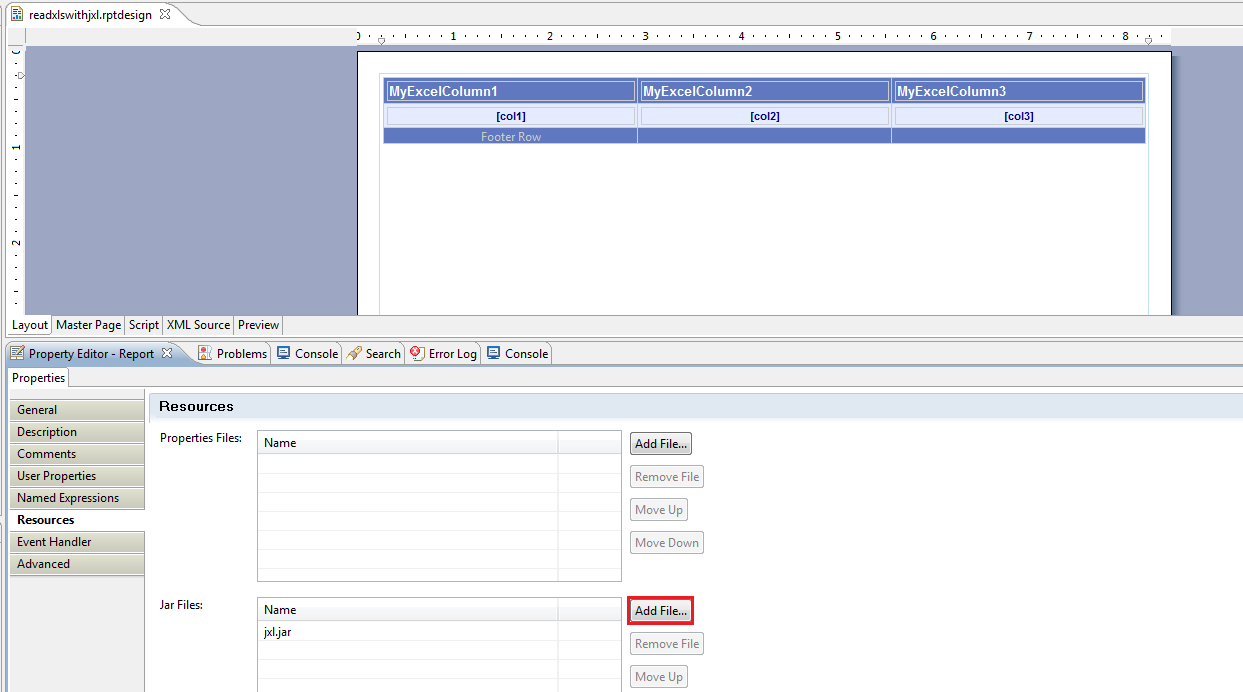1243x692 pixels.
Task: Click the second Console view icon
Action: pos(493,353)
